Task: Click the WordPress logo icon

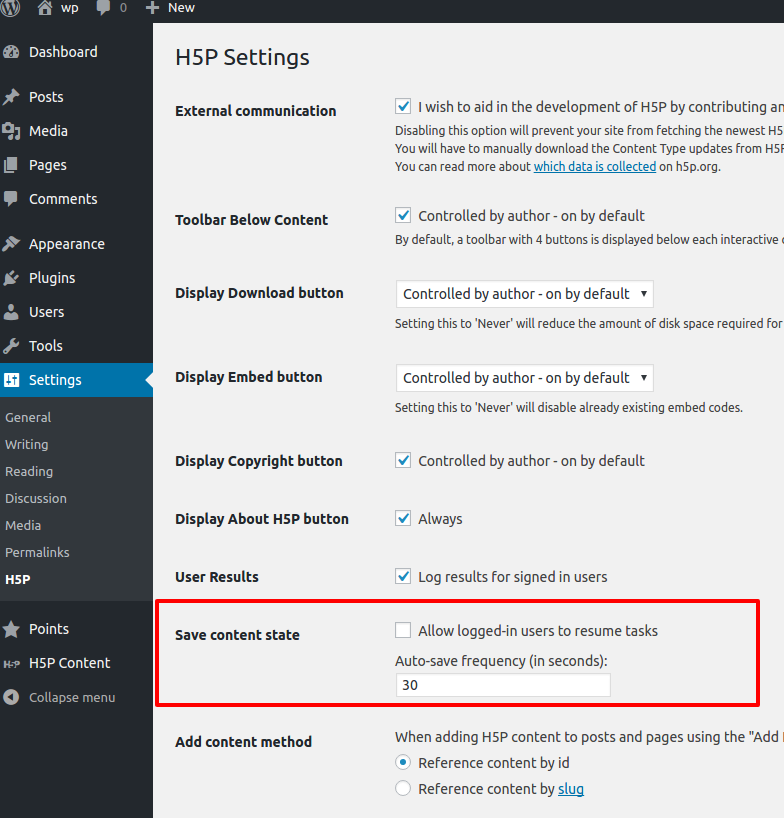Action: pos(10,7)
